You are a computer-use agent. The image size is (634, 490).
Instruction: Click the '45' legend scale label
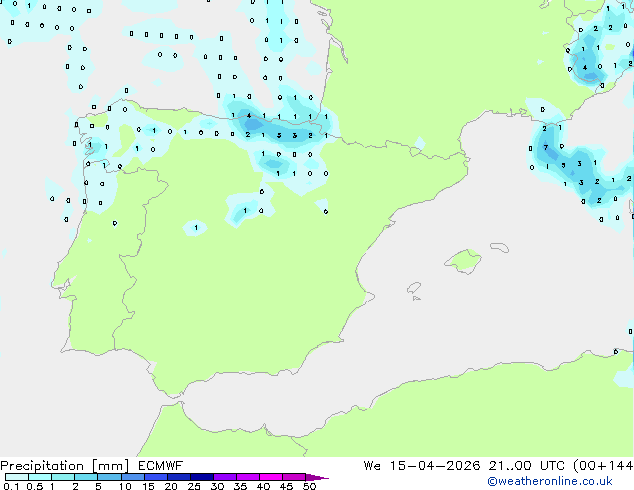[286, 486]
